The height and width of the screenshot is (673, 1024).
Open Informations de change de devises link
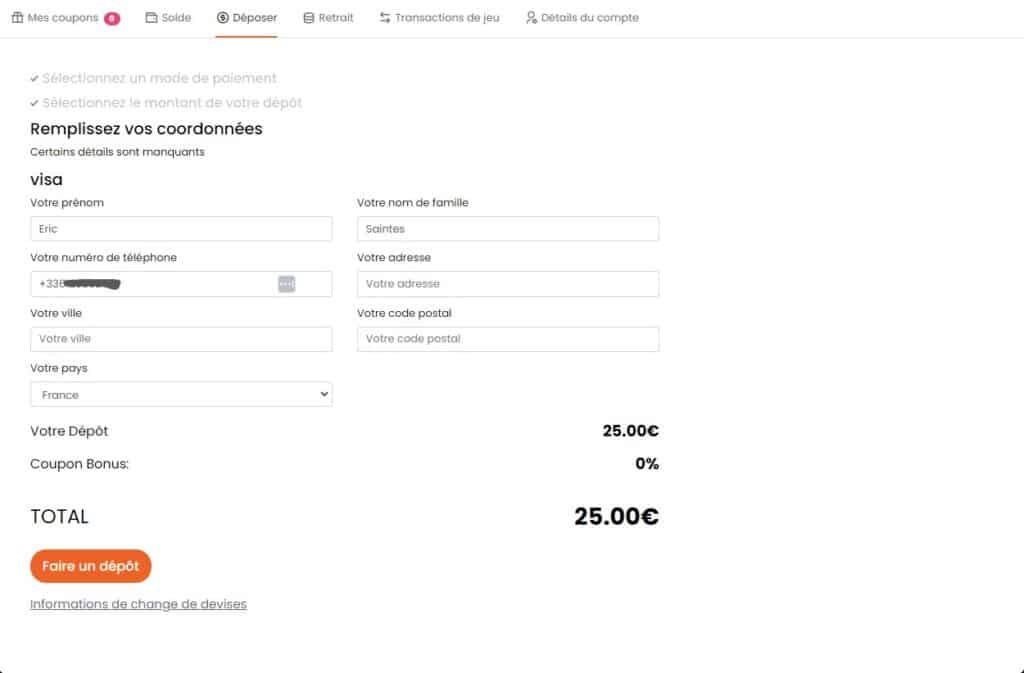tap(138, 604)
